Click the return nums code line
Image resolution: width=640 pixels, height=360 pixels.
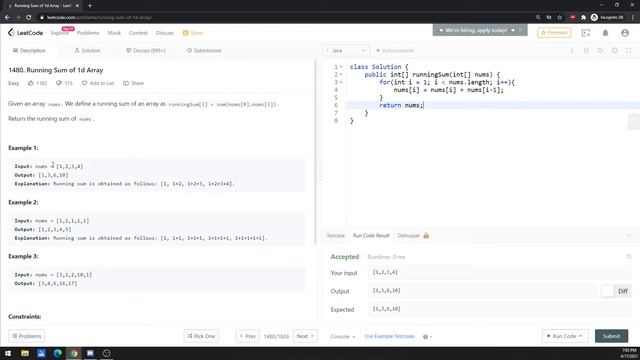(401, 105)
